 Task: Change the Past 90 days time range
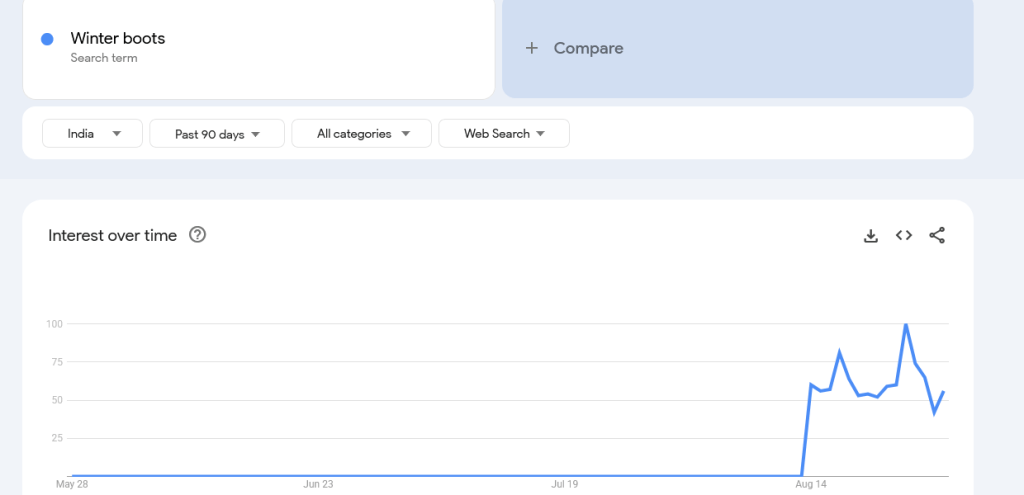217,133
